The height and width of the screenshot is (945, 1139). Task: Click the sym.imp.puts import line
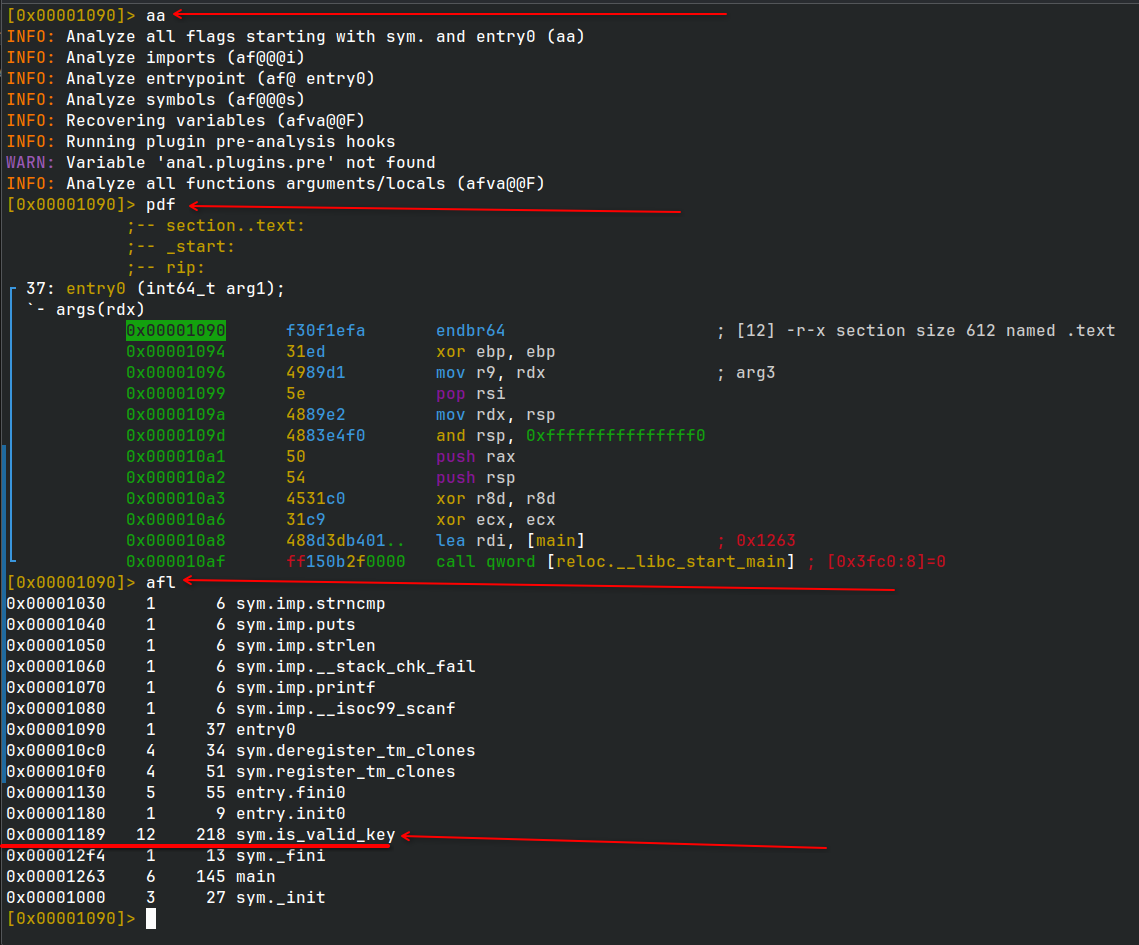tap(296, 625)
